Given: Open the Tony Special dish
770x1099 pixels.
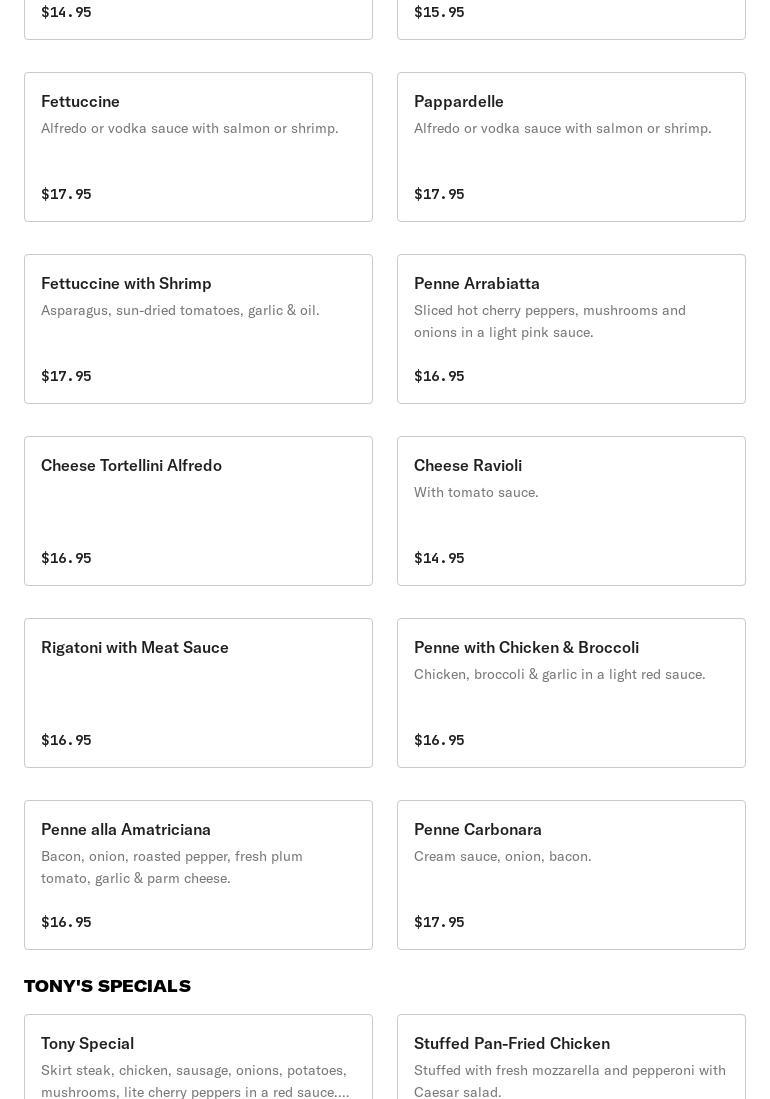Looking at the screenshot, I should point(198,1058).
